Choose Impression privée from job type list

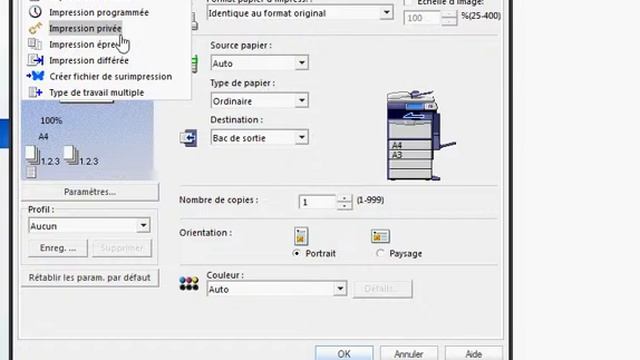pyautogui.click(x=85, y=28)
